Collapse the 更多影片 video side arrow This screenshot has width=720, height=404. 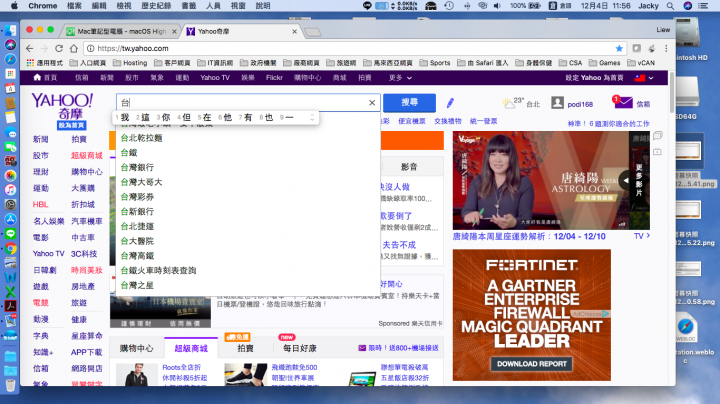click(x=625, y=180)
